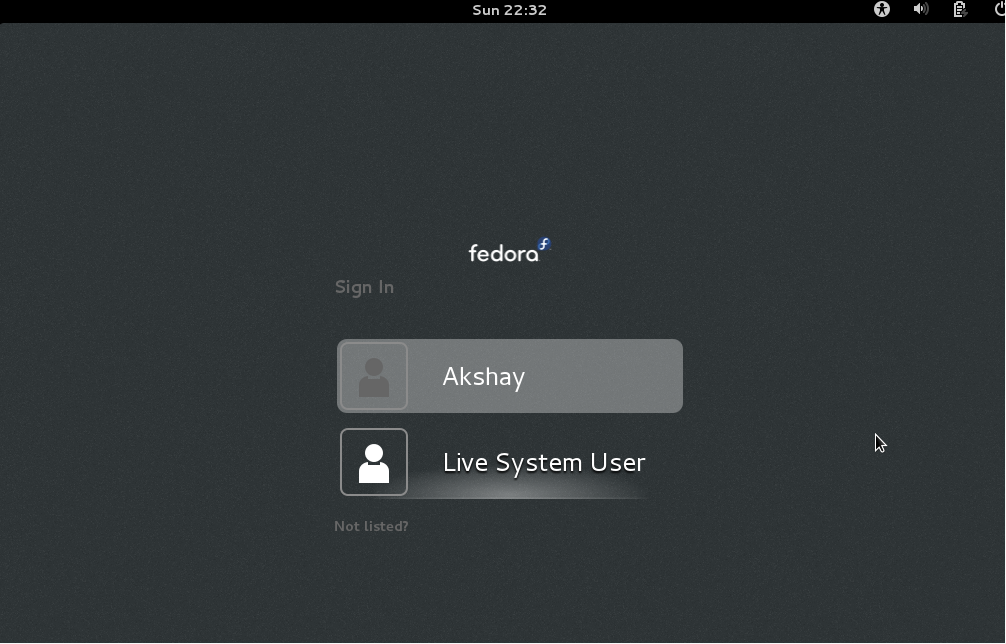Click the blue Fedora f emblem
The image size is (1006, 644).
click(x=544, y=244)
